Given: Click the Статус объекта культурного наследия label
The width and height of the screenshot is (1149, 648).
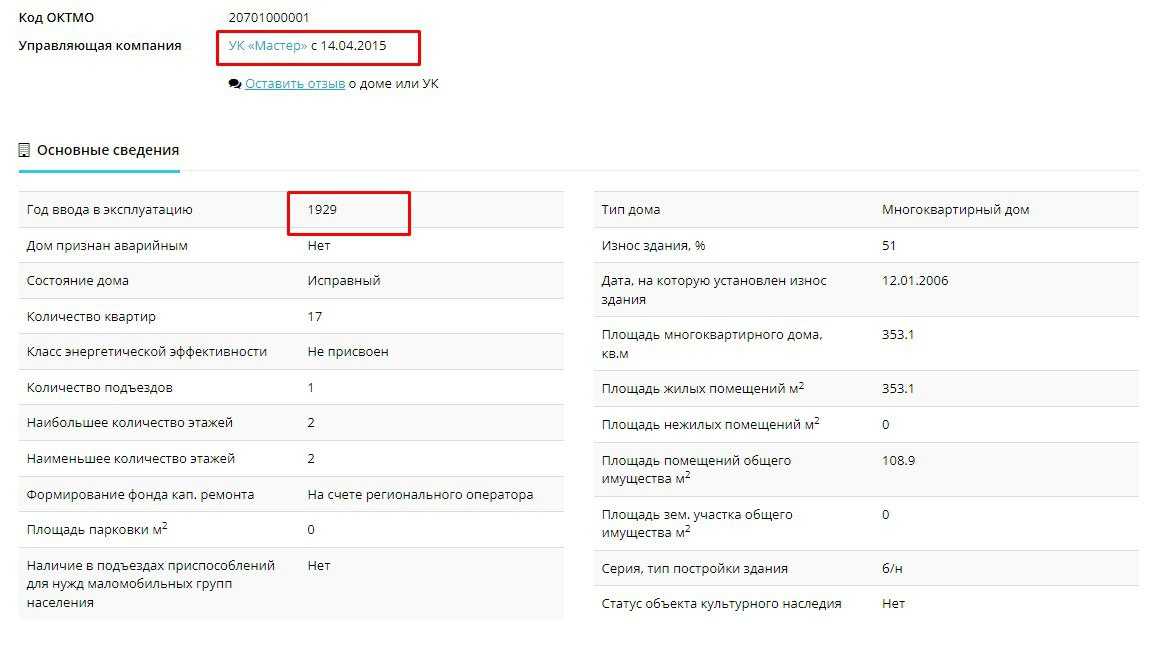Looking at the screenshot, I should pos(721,604).
